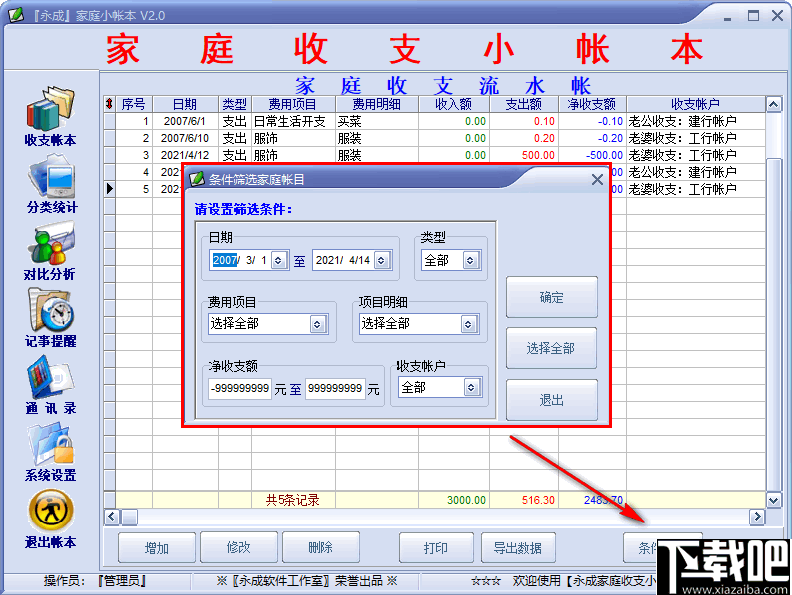Click the 日常生活开支 cell
Viewport: 792px width, 595px height.
293,121
